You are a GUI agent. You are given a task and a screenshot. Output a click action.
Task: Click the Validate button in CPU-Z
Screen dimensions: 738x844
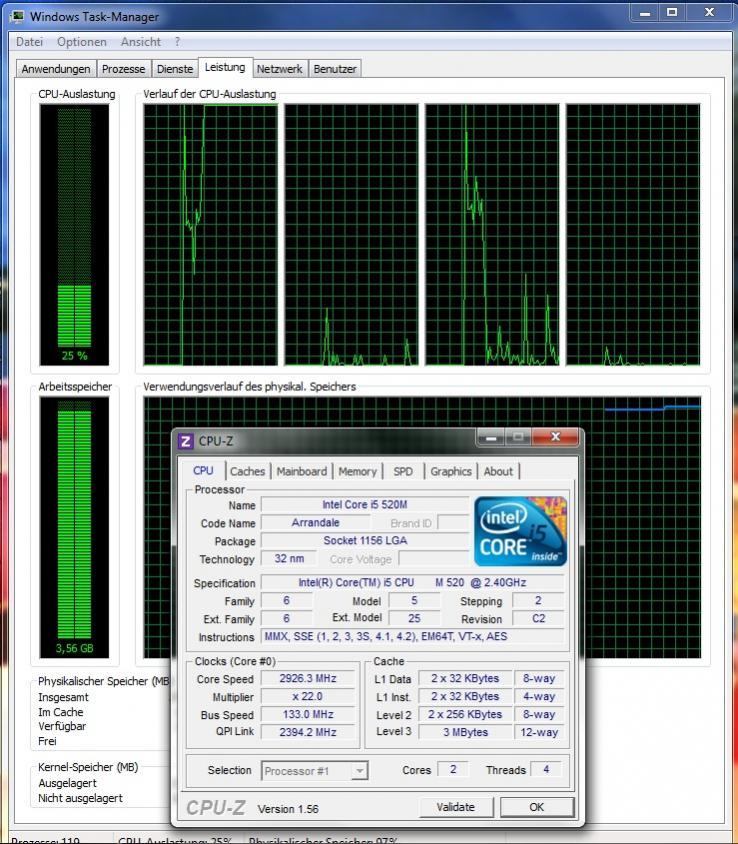coord(456,807)
